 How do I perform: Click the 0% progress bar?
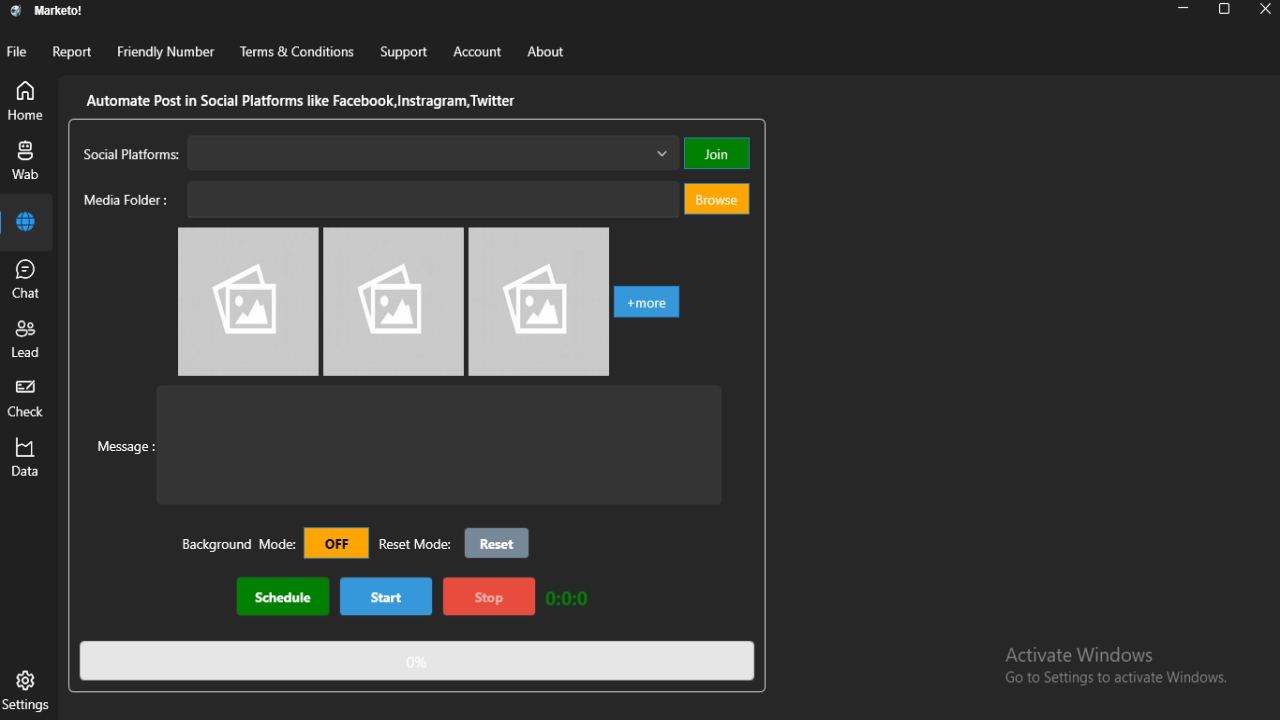[x=416, y=660]
